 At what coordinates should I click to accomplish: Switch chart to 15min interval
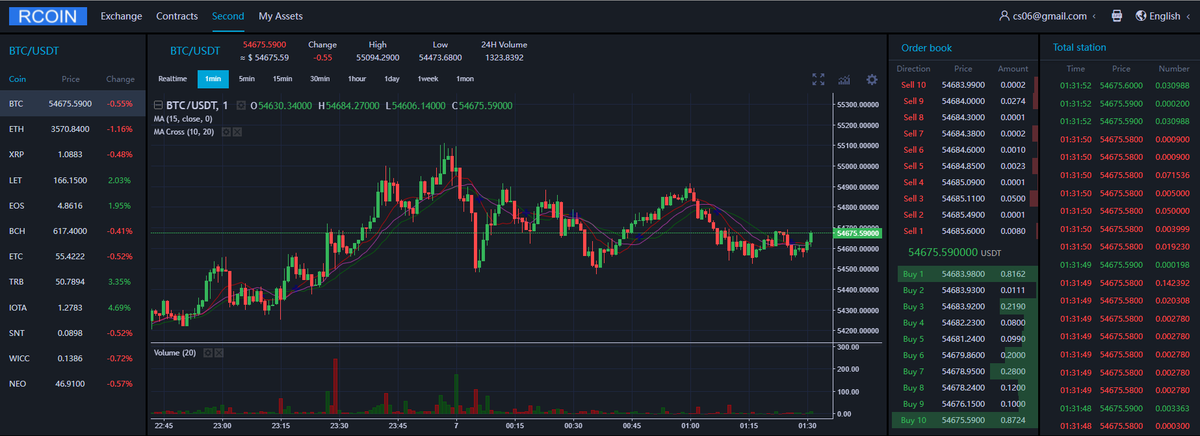coord(283,79)
